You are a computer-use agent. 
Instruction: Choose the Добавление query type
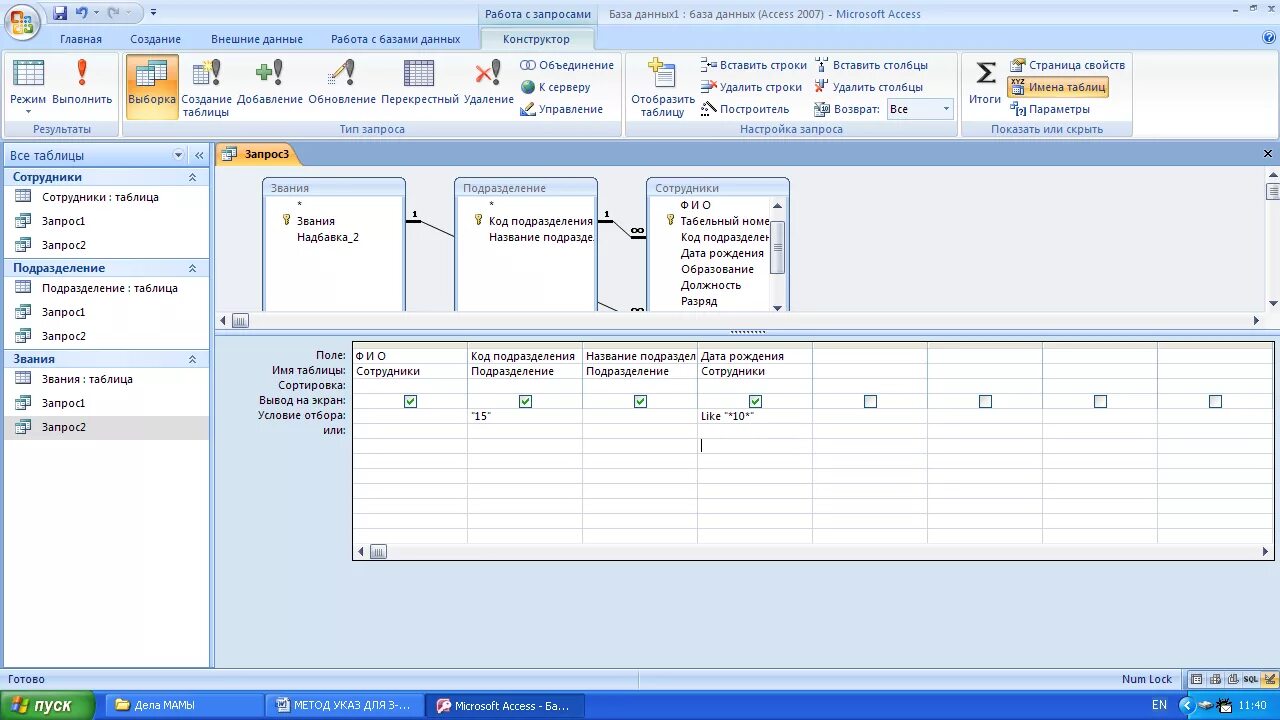tap(270, 83)
